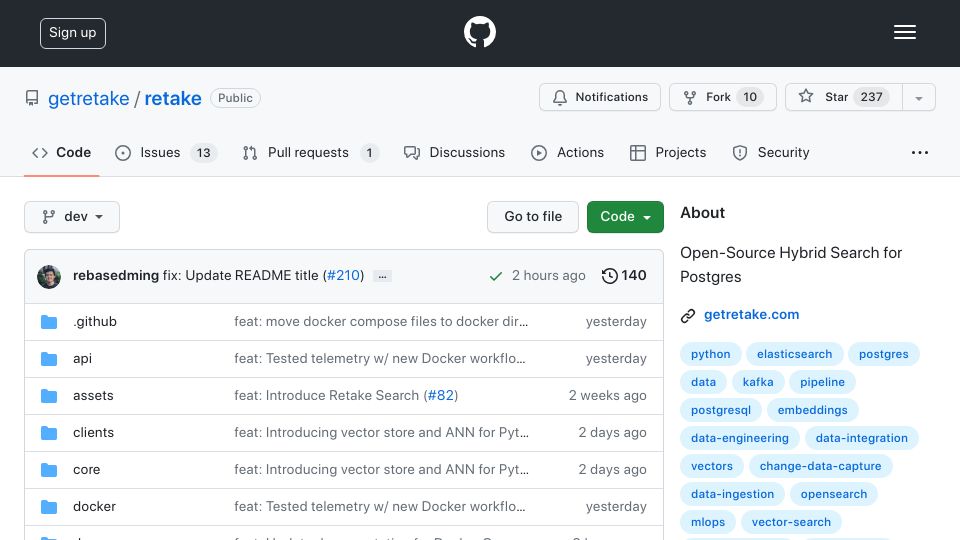Open the getretake owner link
960x540 pixels.
point(89,99)
